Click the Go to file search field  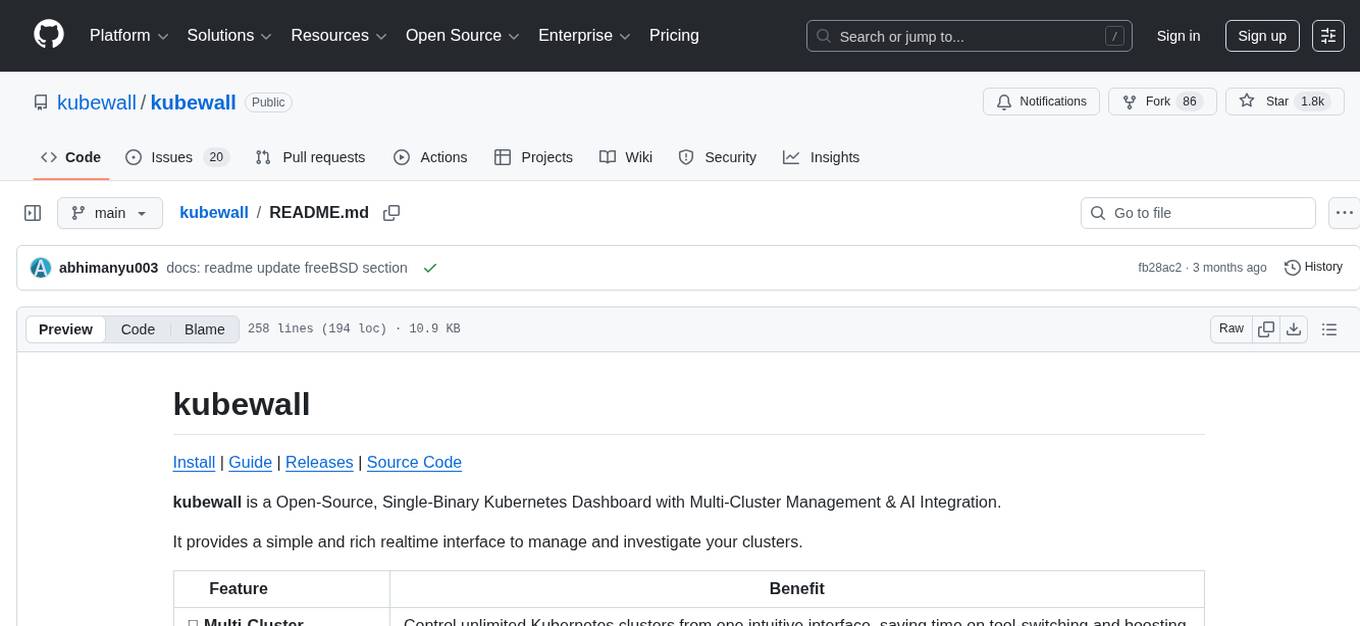[x=1197, y=212]
